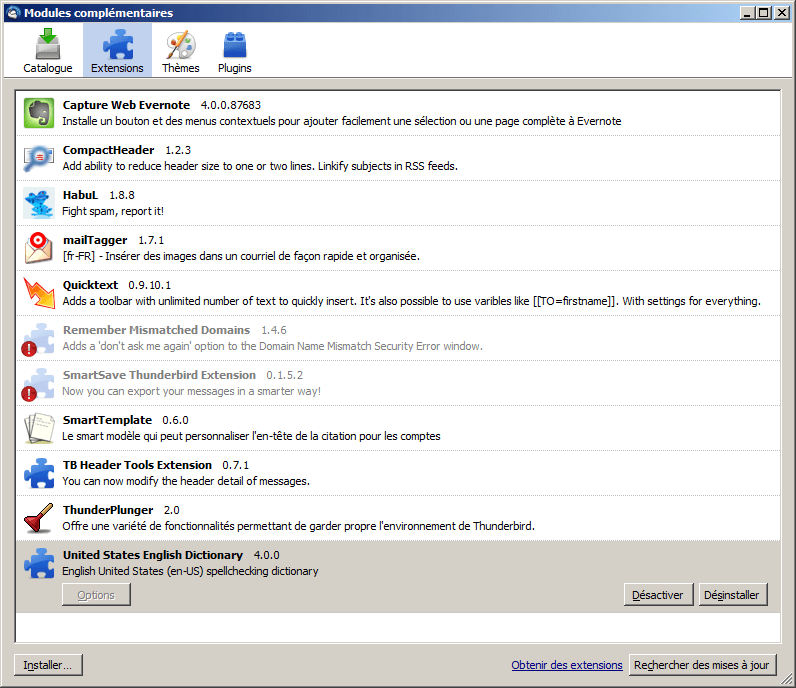This screenshot has width=796, height=688.
Task: Click the 'Now you can export your messages' text
Action: [191, 391]
